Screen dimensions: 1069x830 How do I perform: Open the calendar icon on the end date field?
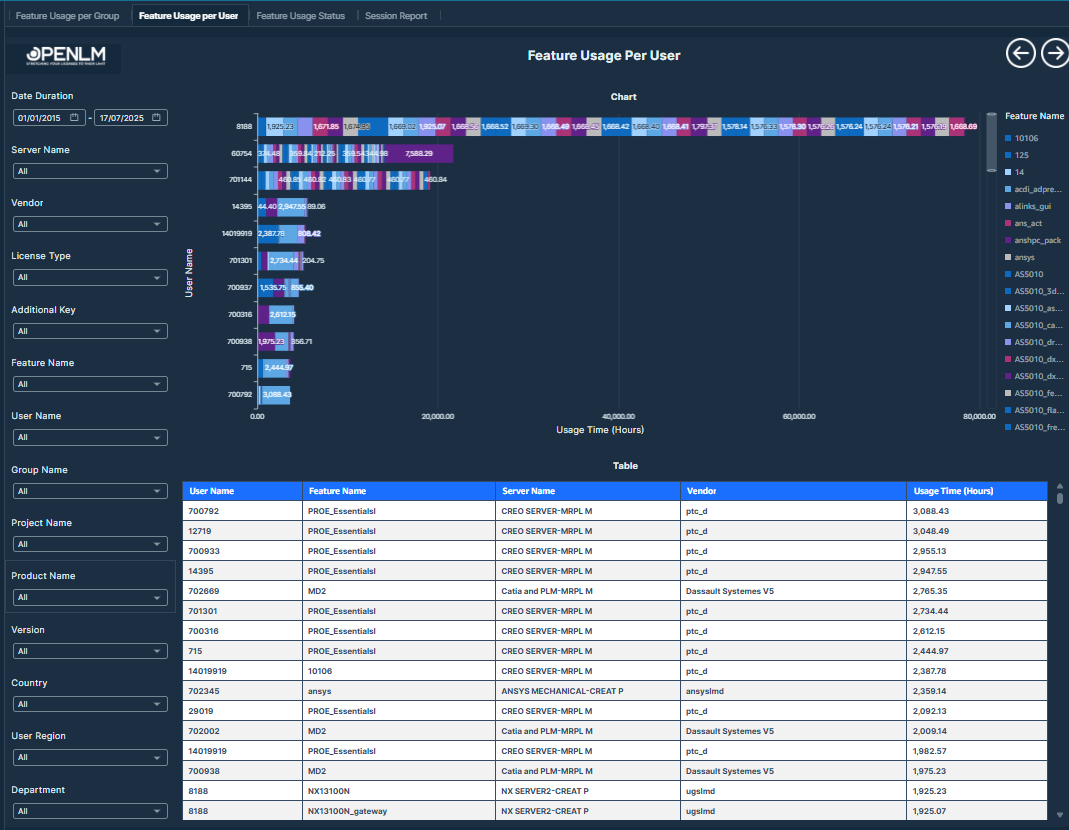pyautogui.click(x=158, y=117)
